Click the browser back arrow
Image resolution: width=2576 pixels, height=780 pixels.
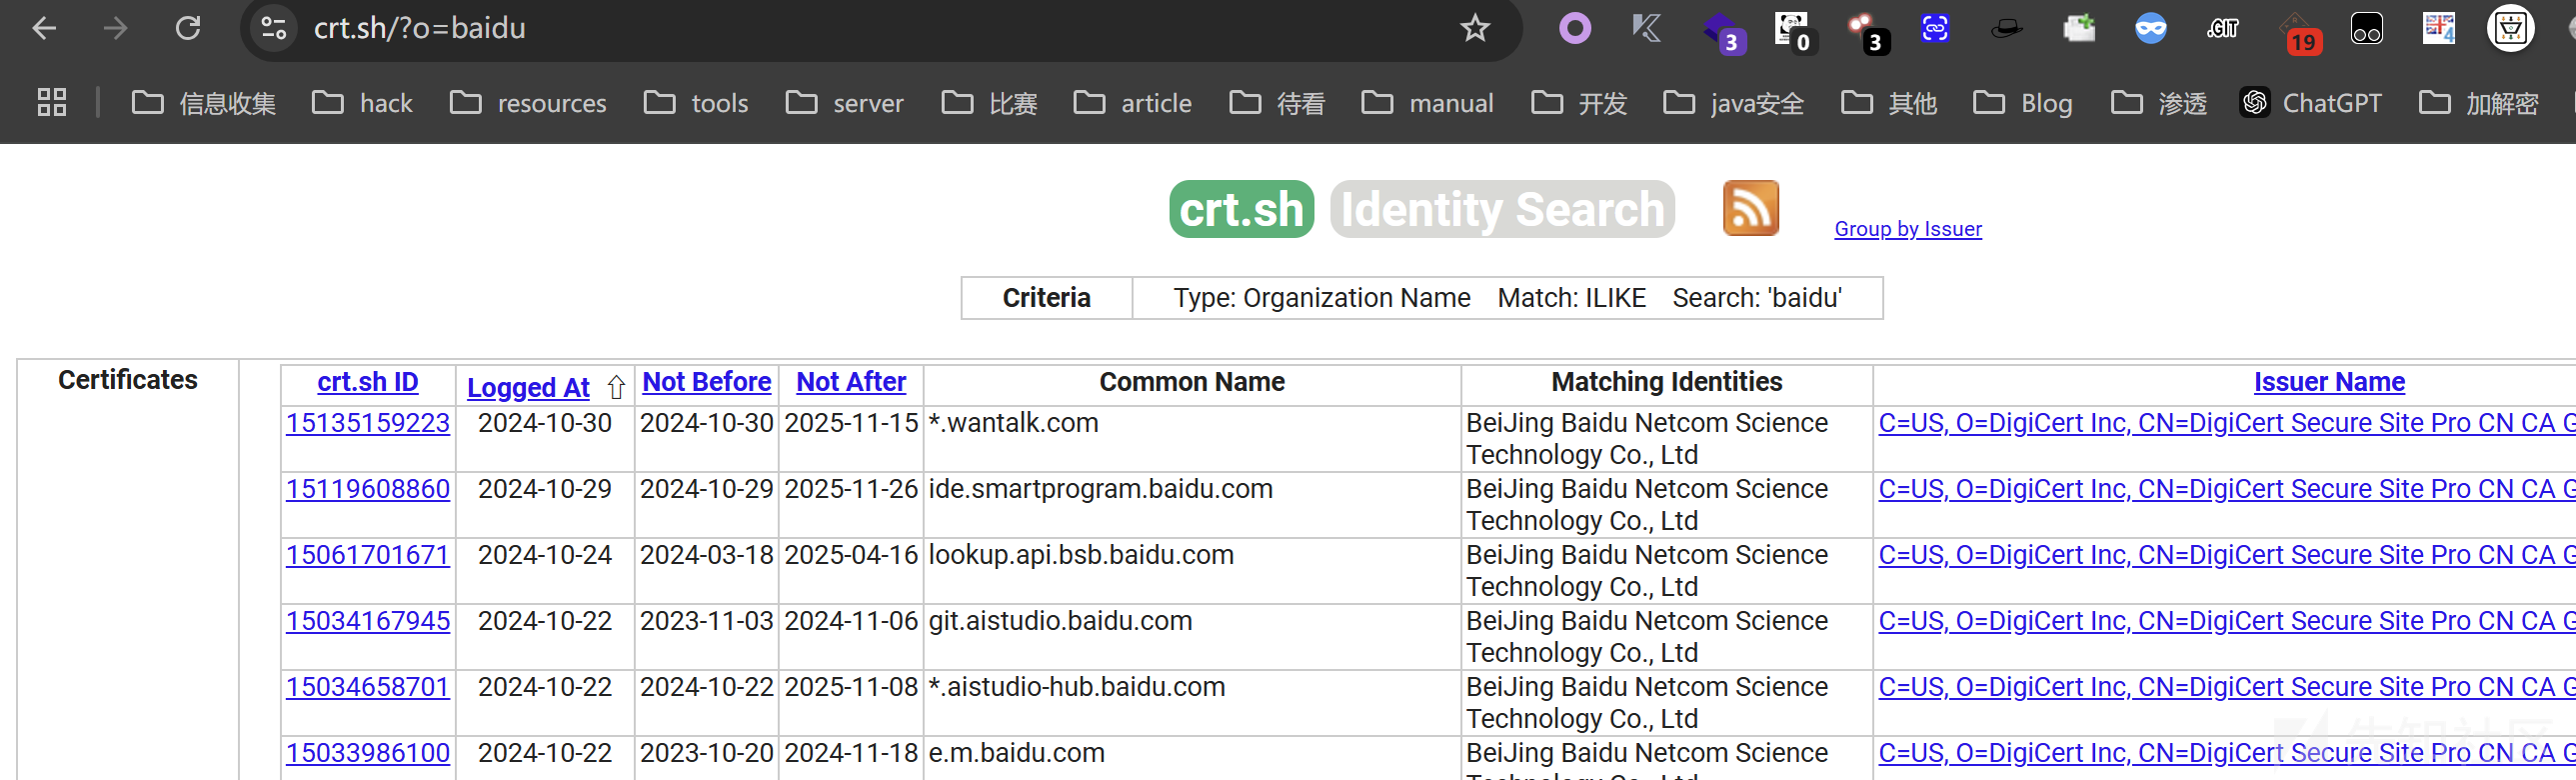click(44, 28)
